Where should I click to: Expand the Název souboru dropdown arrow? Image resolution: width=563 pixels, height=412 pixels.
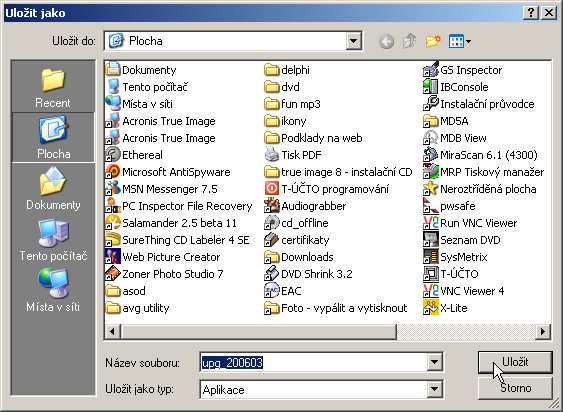pyautogui.click(x=434, y=362)
